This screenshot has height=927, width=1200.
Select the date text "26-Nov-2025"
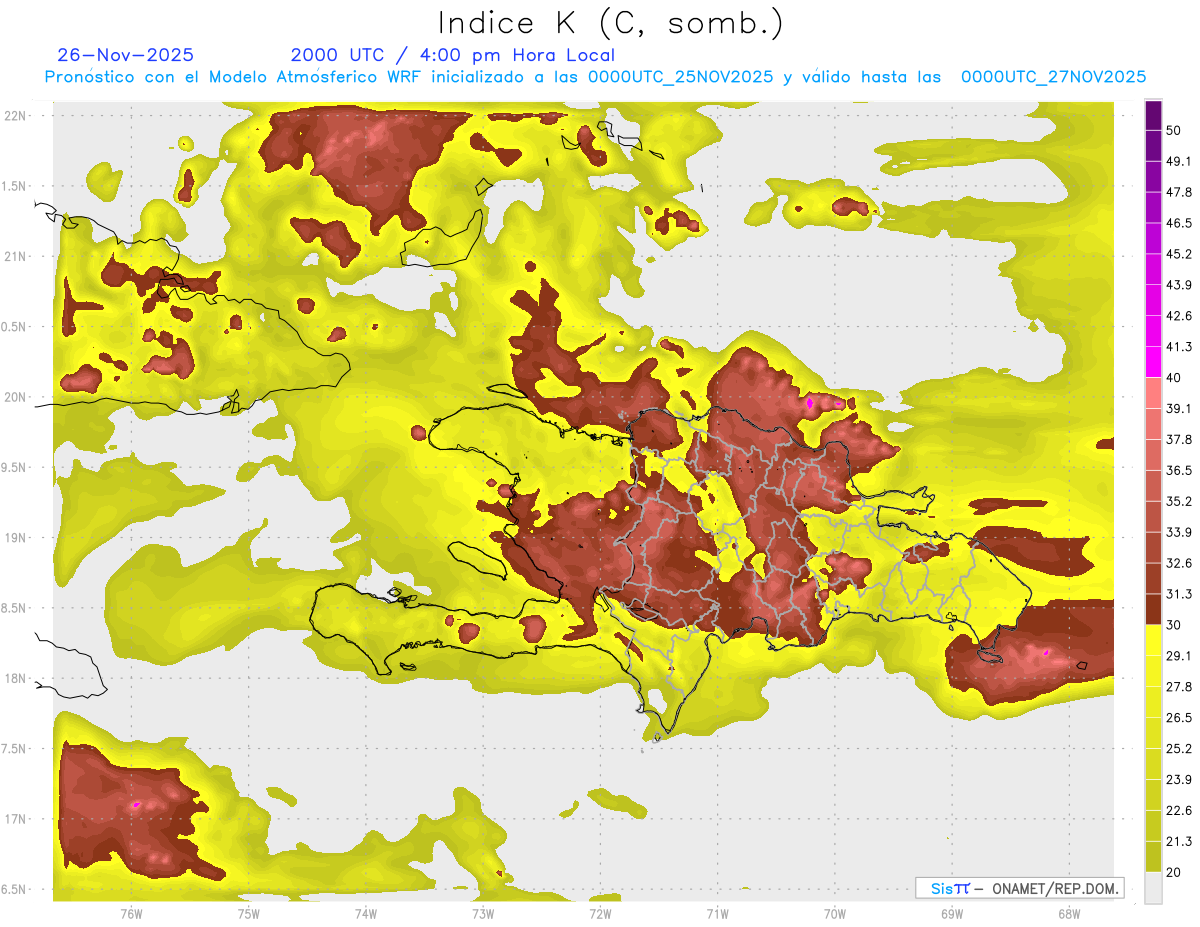126,55
